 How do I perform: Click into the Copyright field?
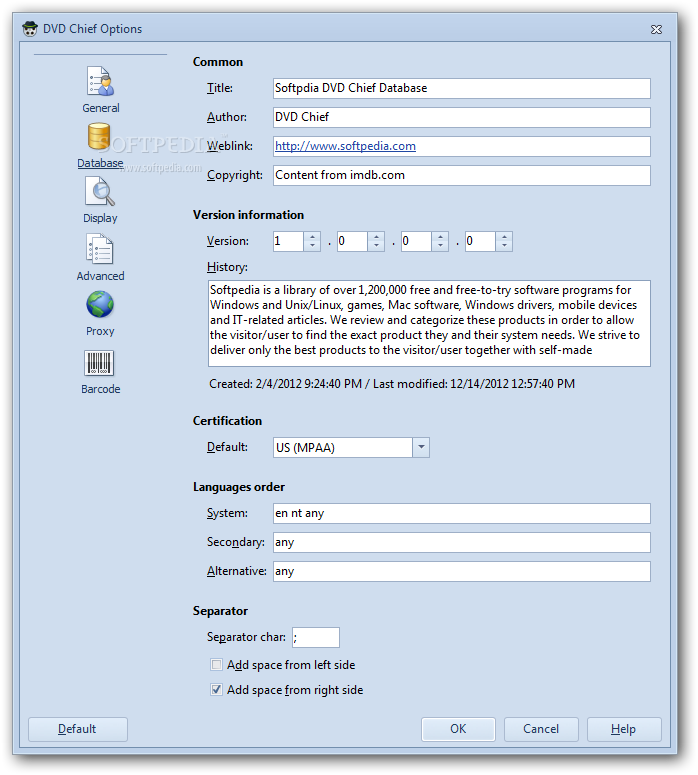coord(462,175)
